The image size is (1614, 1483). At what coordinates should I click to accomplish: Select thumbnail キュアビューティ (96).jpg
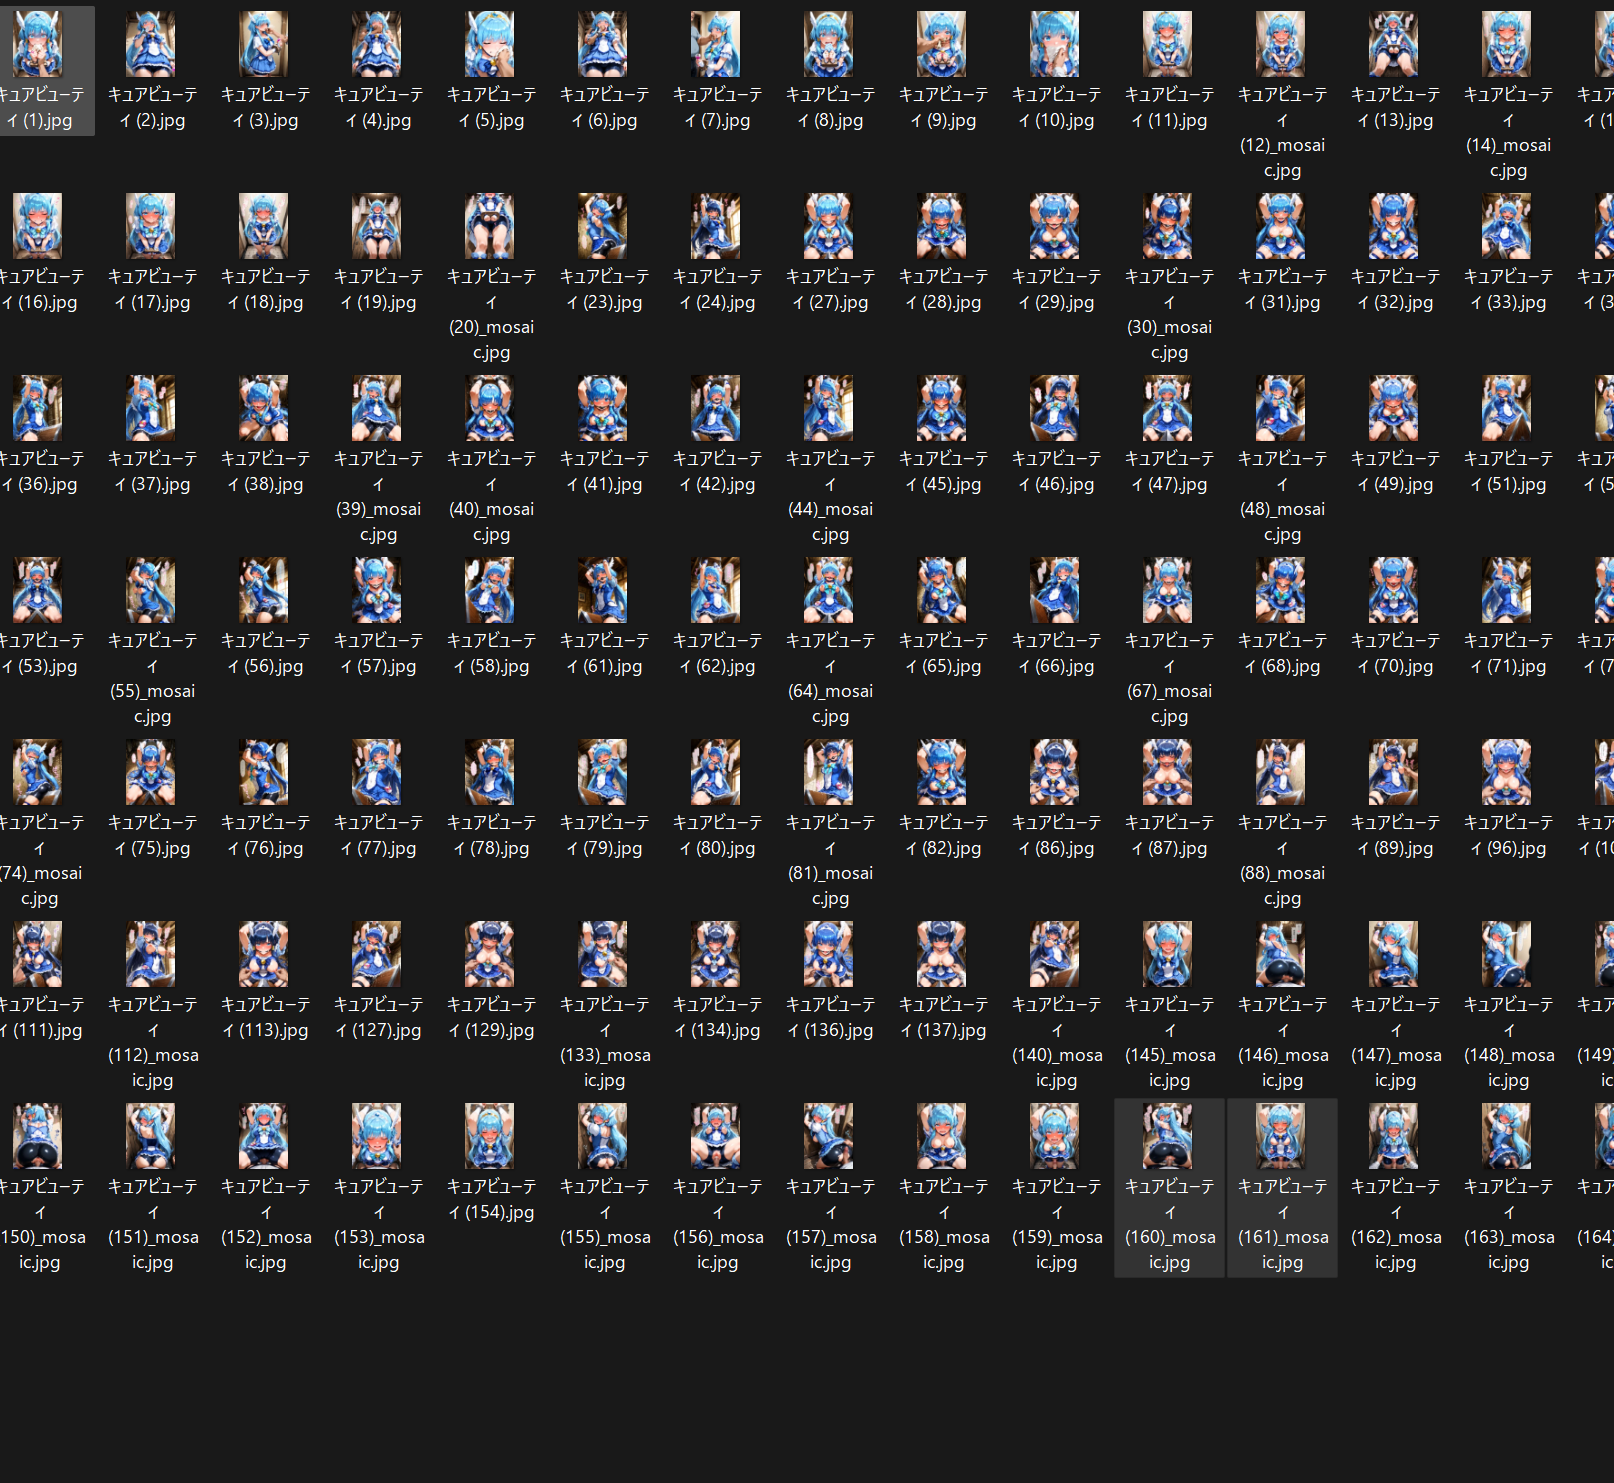1507,772
